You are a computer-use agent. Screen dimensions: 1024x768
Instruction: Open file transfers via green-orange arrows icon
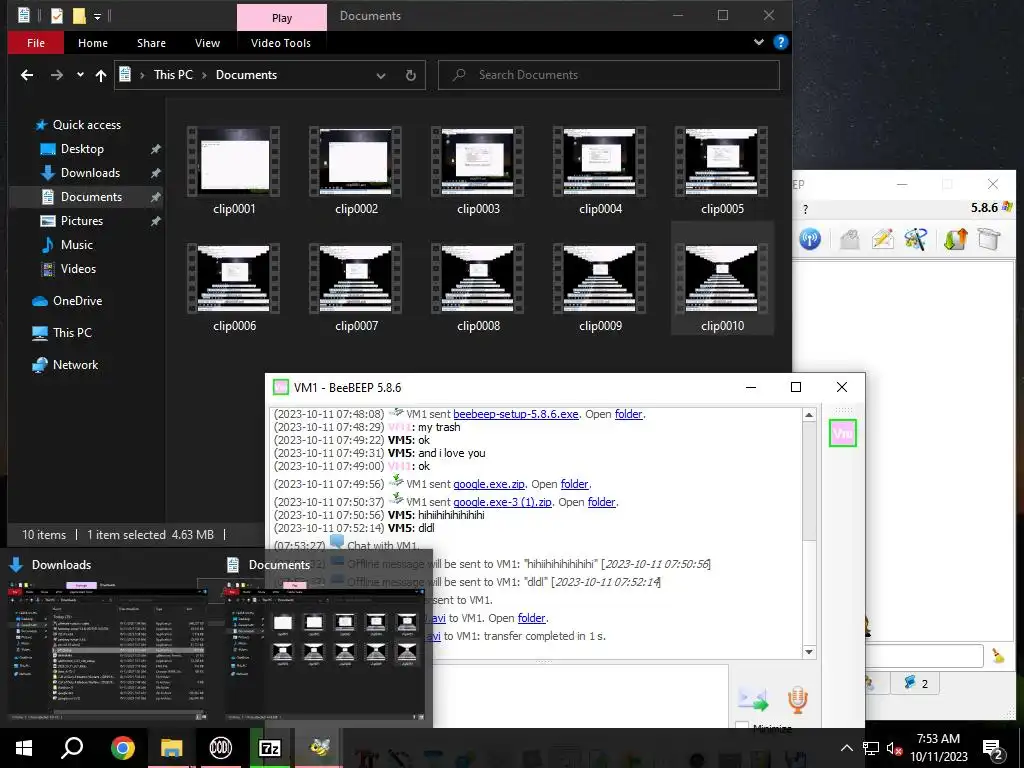(955, 239)
